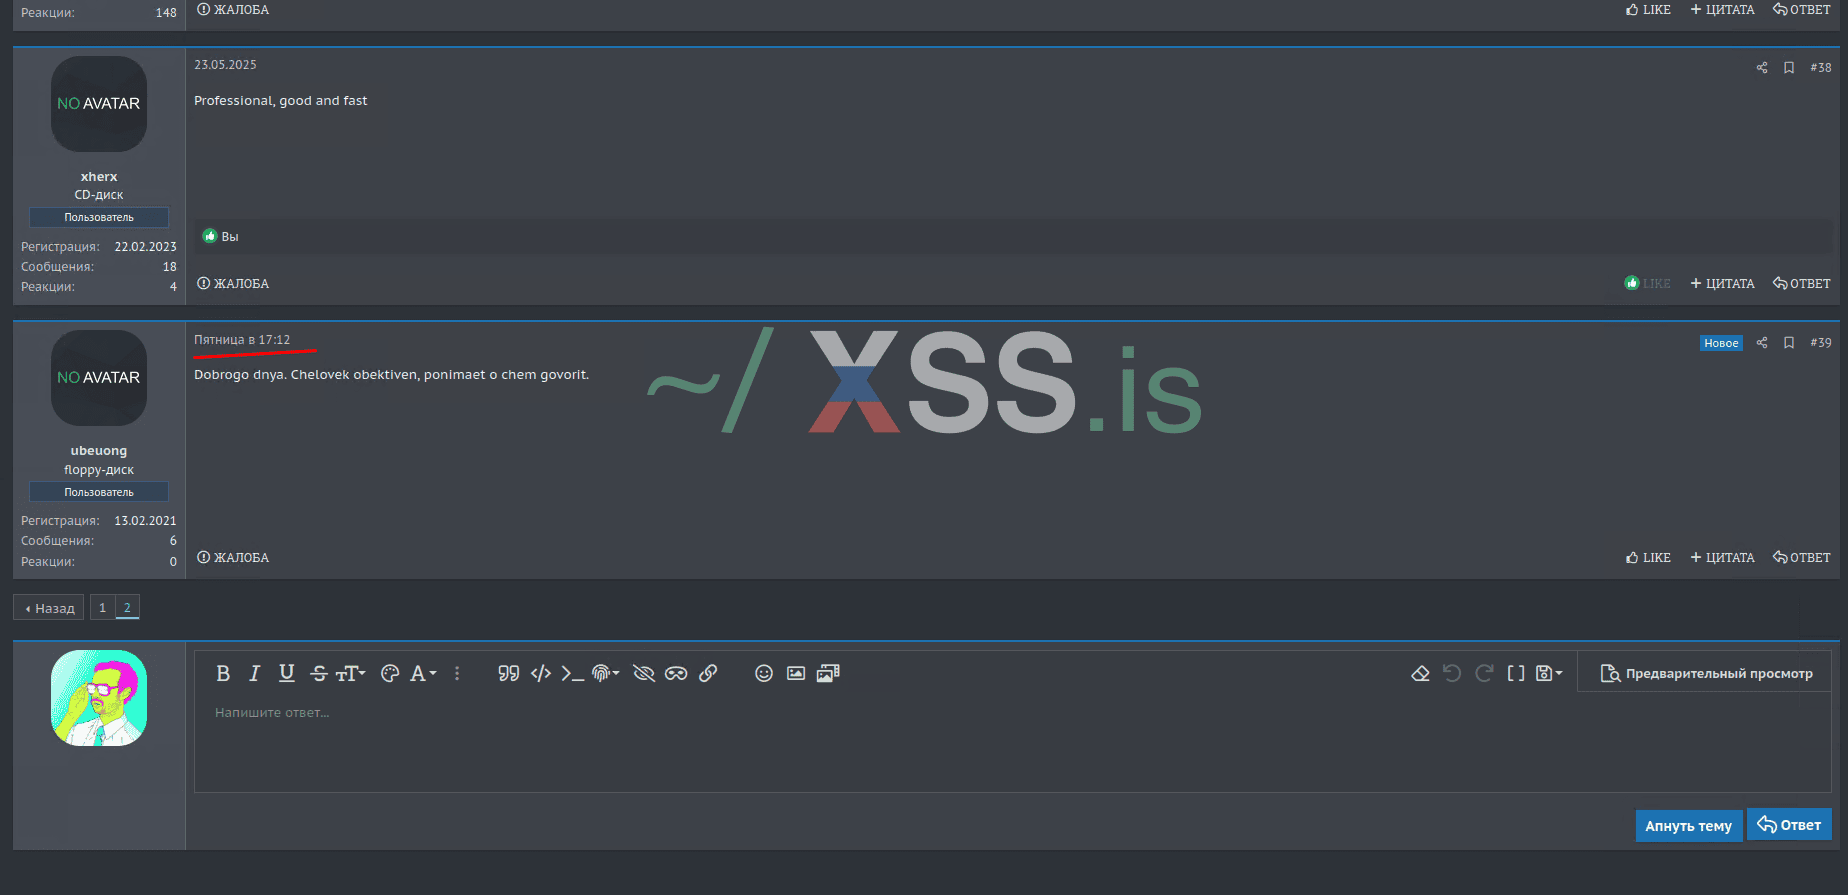Open ubeuong's user profile name
1848x895 pixels.
point(99,451)
